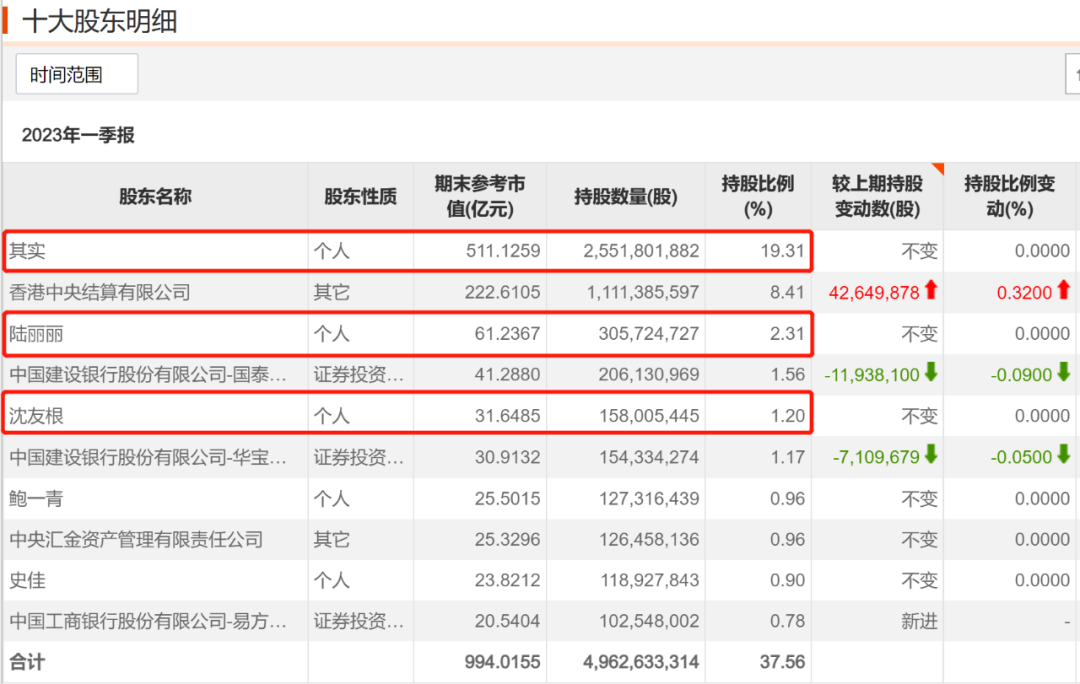
Task: Click the green change value -11,938,100
Action: (872, 375)
